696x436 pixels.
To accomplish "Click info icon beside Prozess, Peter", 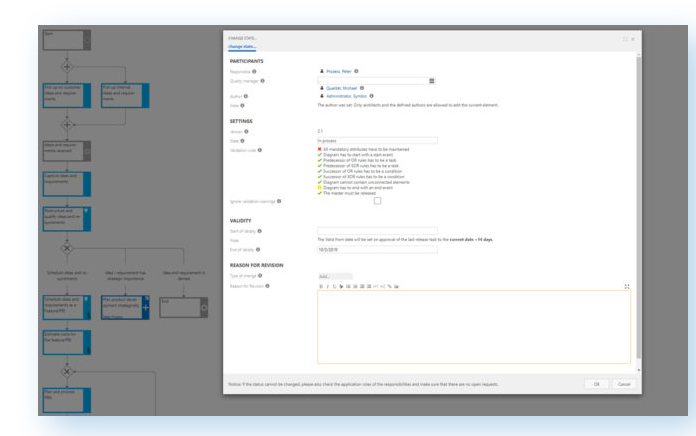I will pos(357,71).
